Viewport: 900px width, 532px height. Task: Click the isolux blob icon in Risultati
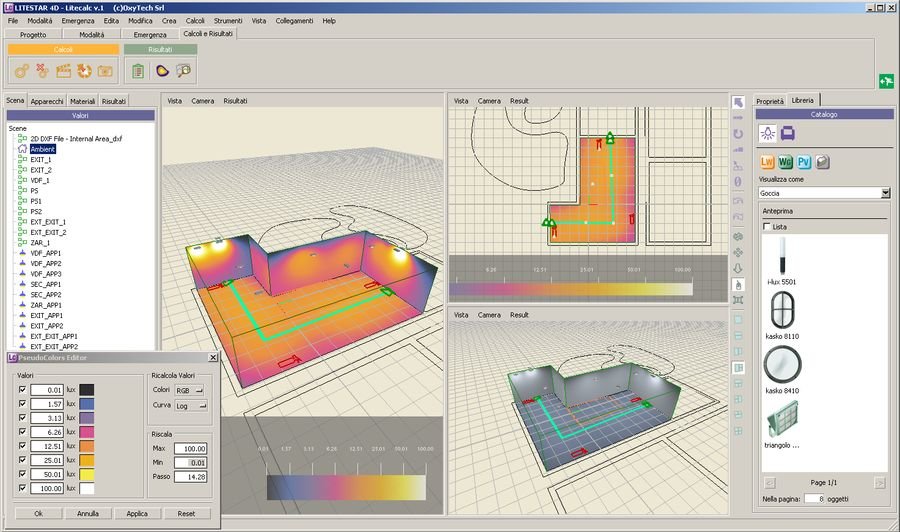(x=162, y=71)
